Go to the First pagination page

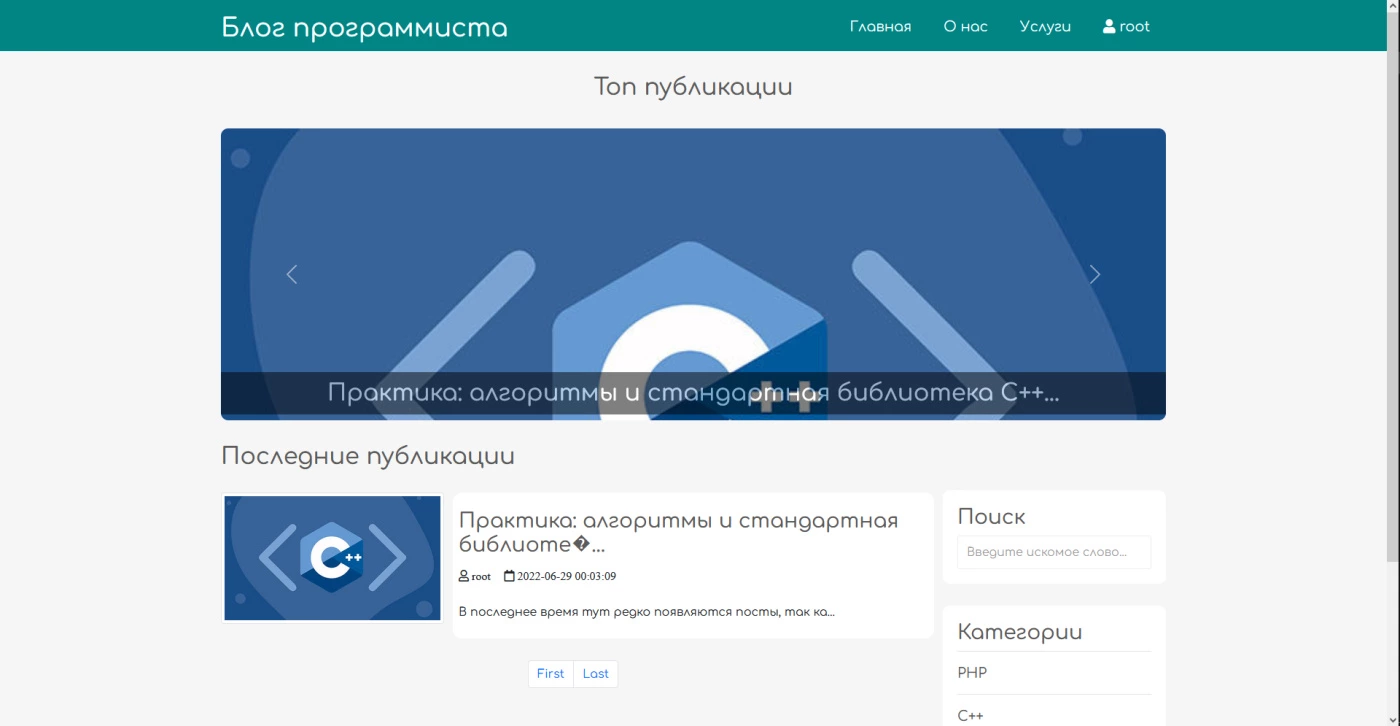click(551, 674)
